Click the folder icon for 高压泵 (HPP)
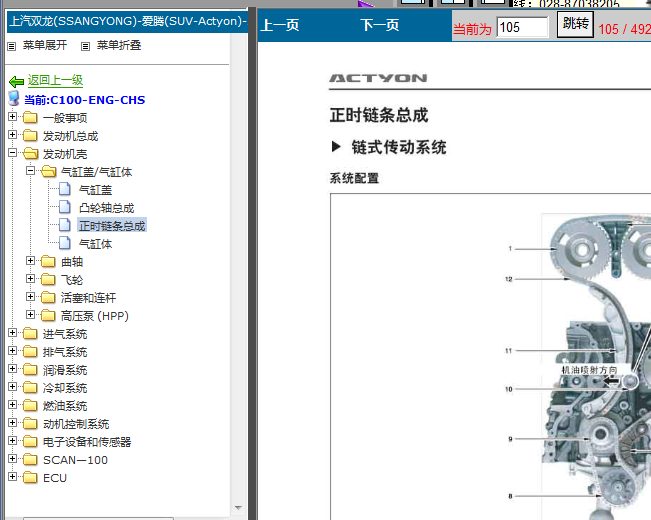Viewport: 651px width, 520px height. (x=48, y=315)
